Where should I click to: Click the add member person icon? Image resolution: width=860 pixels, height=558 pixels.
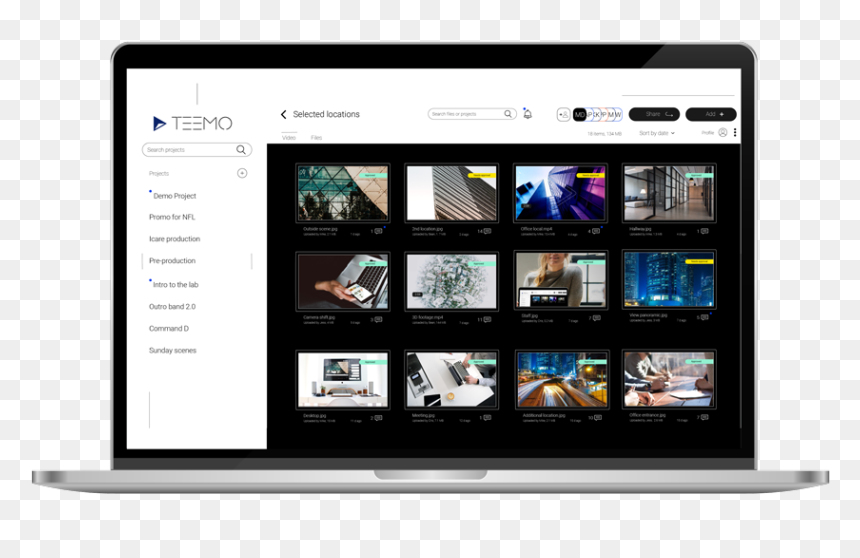[x=563, y=114]
